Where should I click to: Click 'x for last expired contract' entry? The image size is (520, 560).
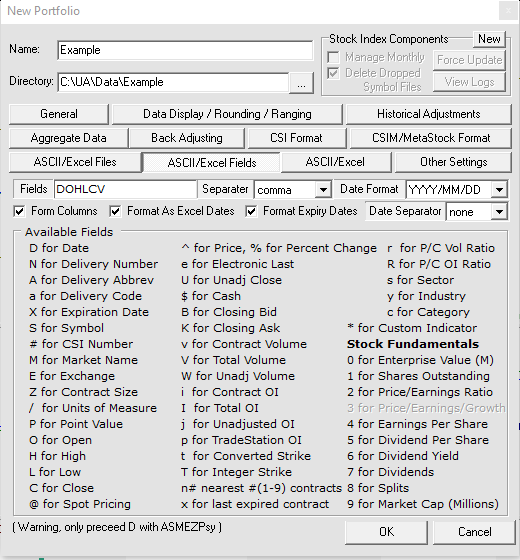tap(255, 504)
